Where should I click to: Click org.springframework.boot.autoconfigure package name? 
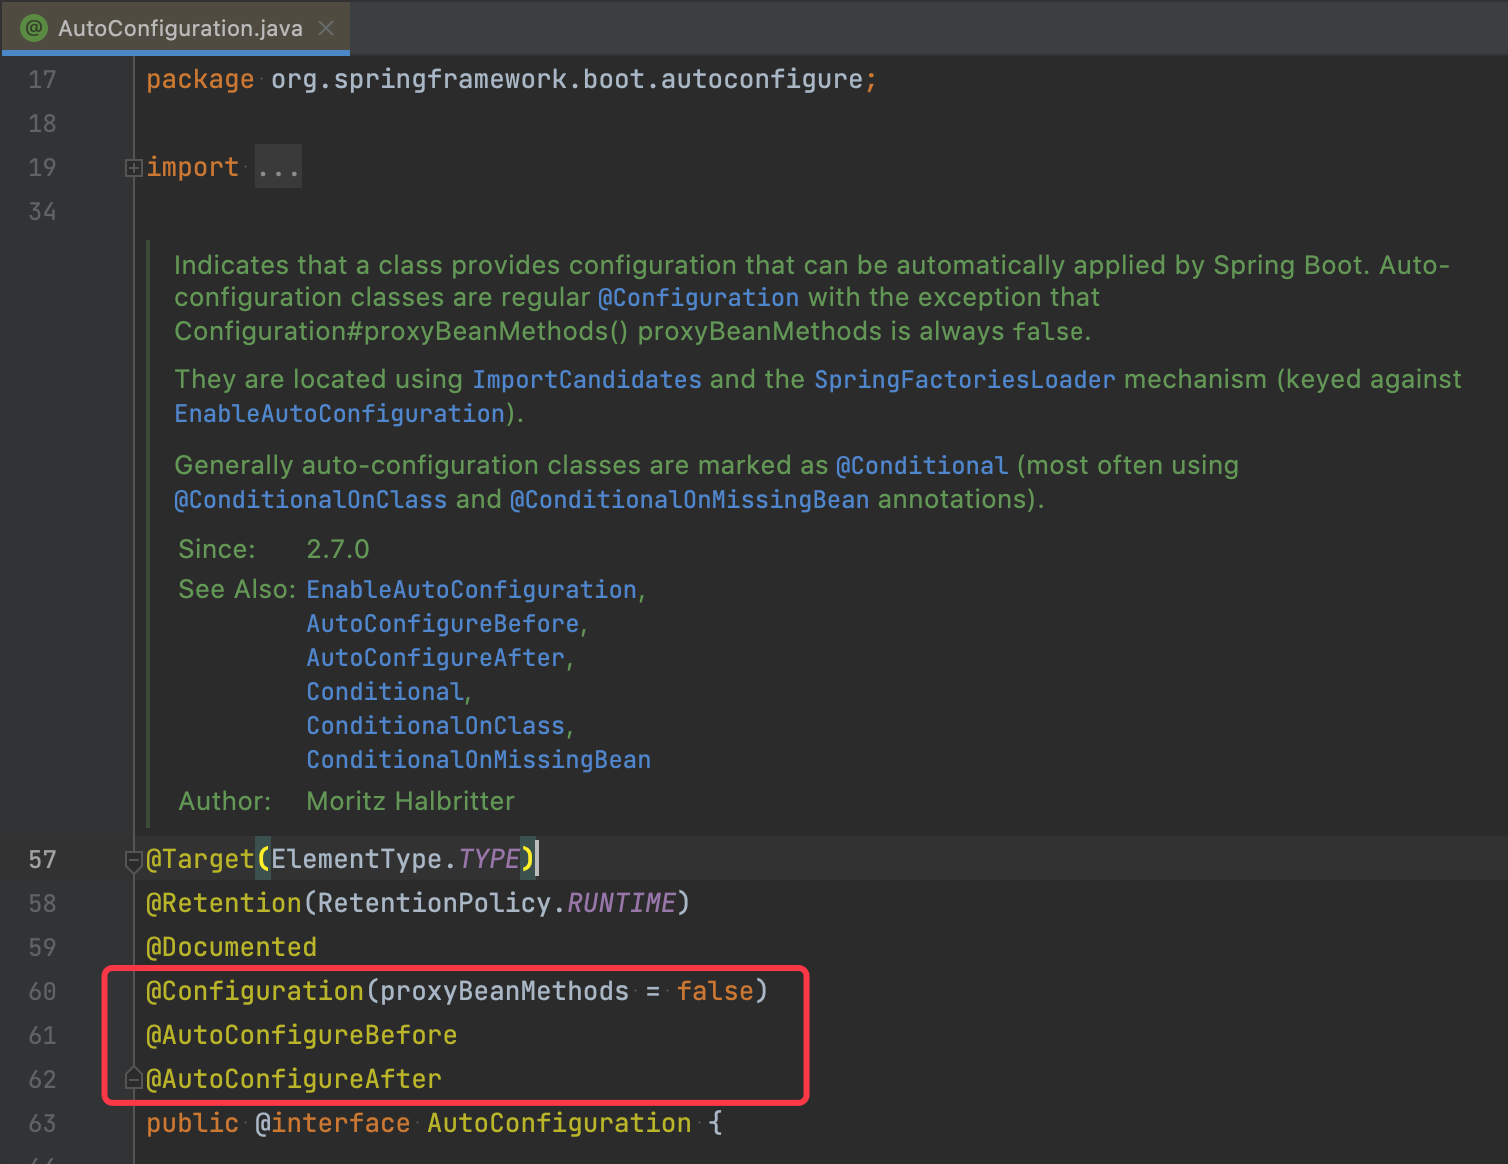click(x=567, y=79)
